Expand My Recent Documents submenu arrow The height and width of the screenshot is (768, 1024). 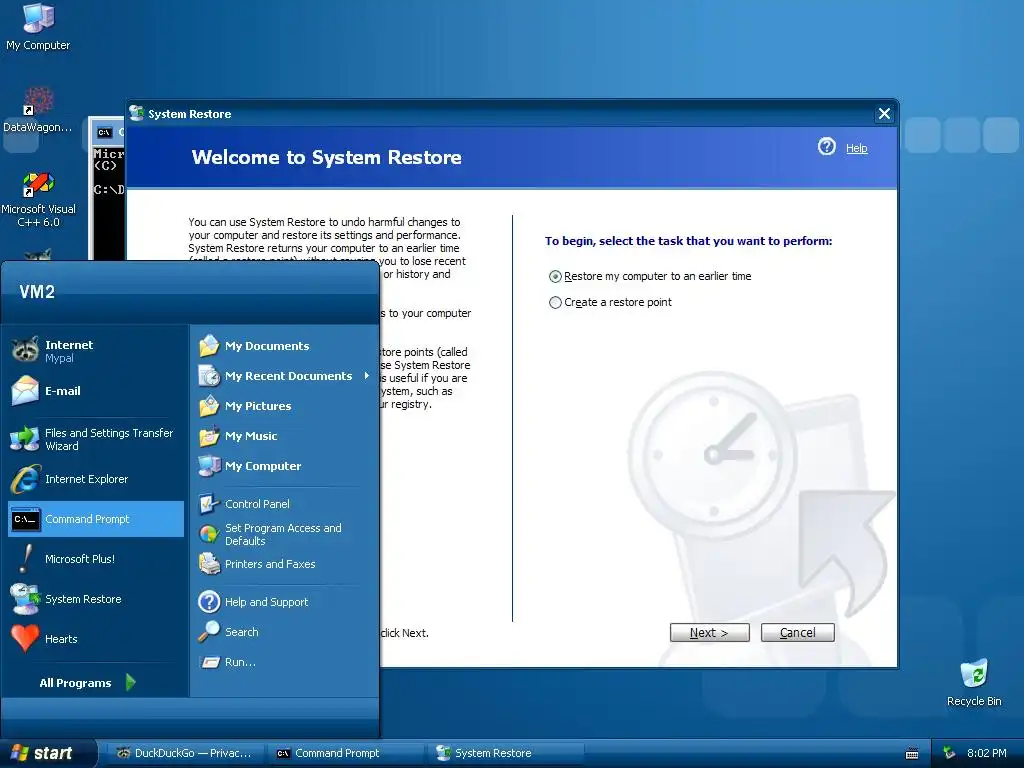click(366, 376)
